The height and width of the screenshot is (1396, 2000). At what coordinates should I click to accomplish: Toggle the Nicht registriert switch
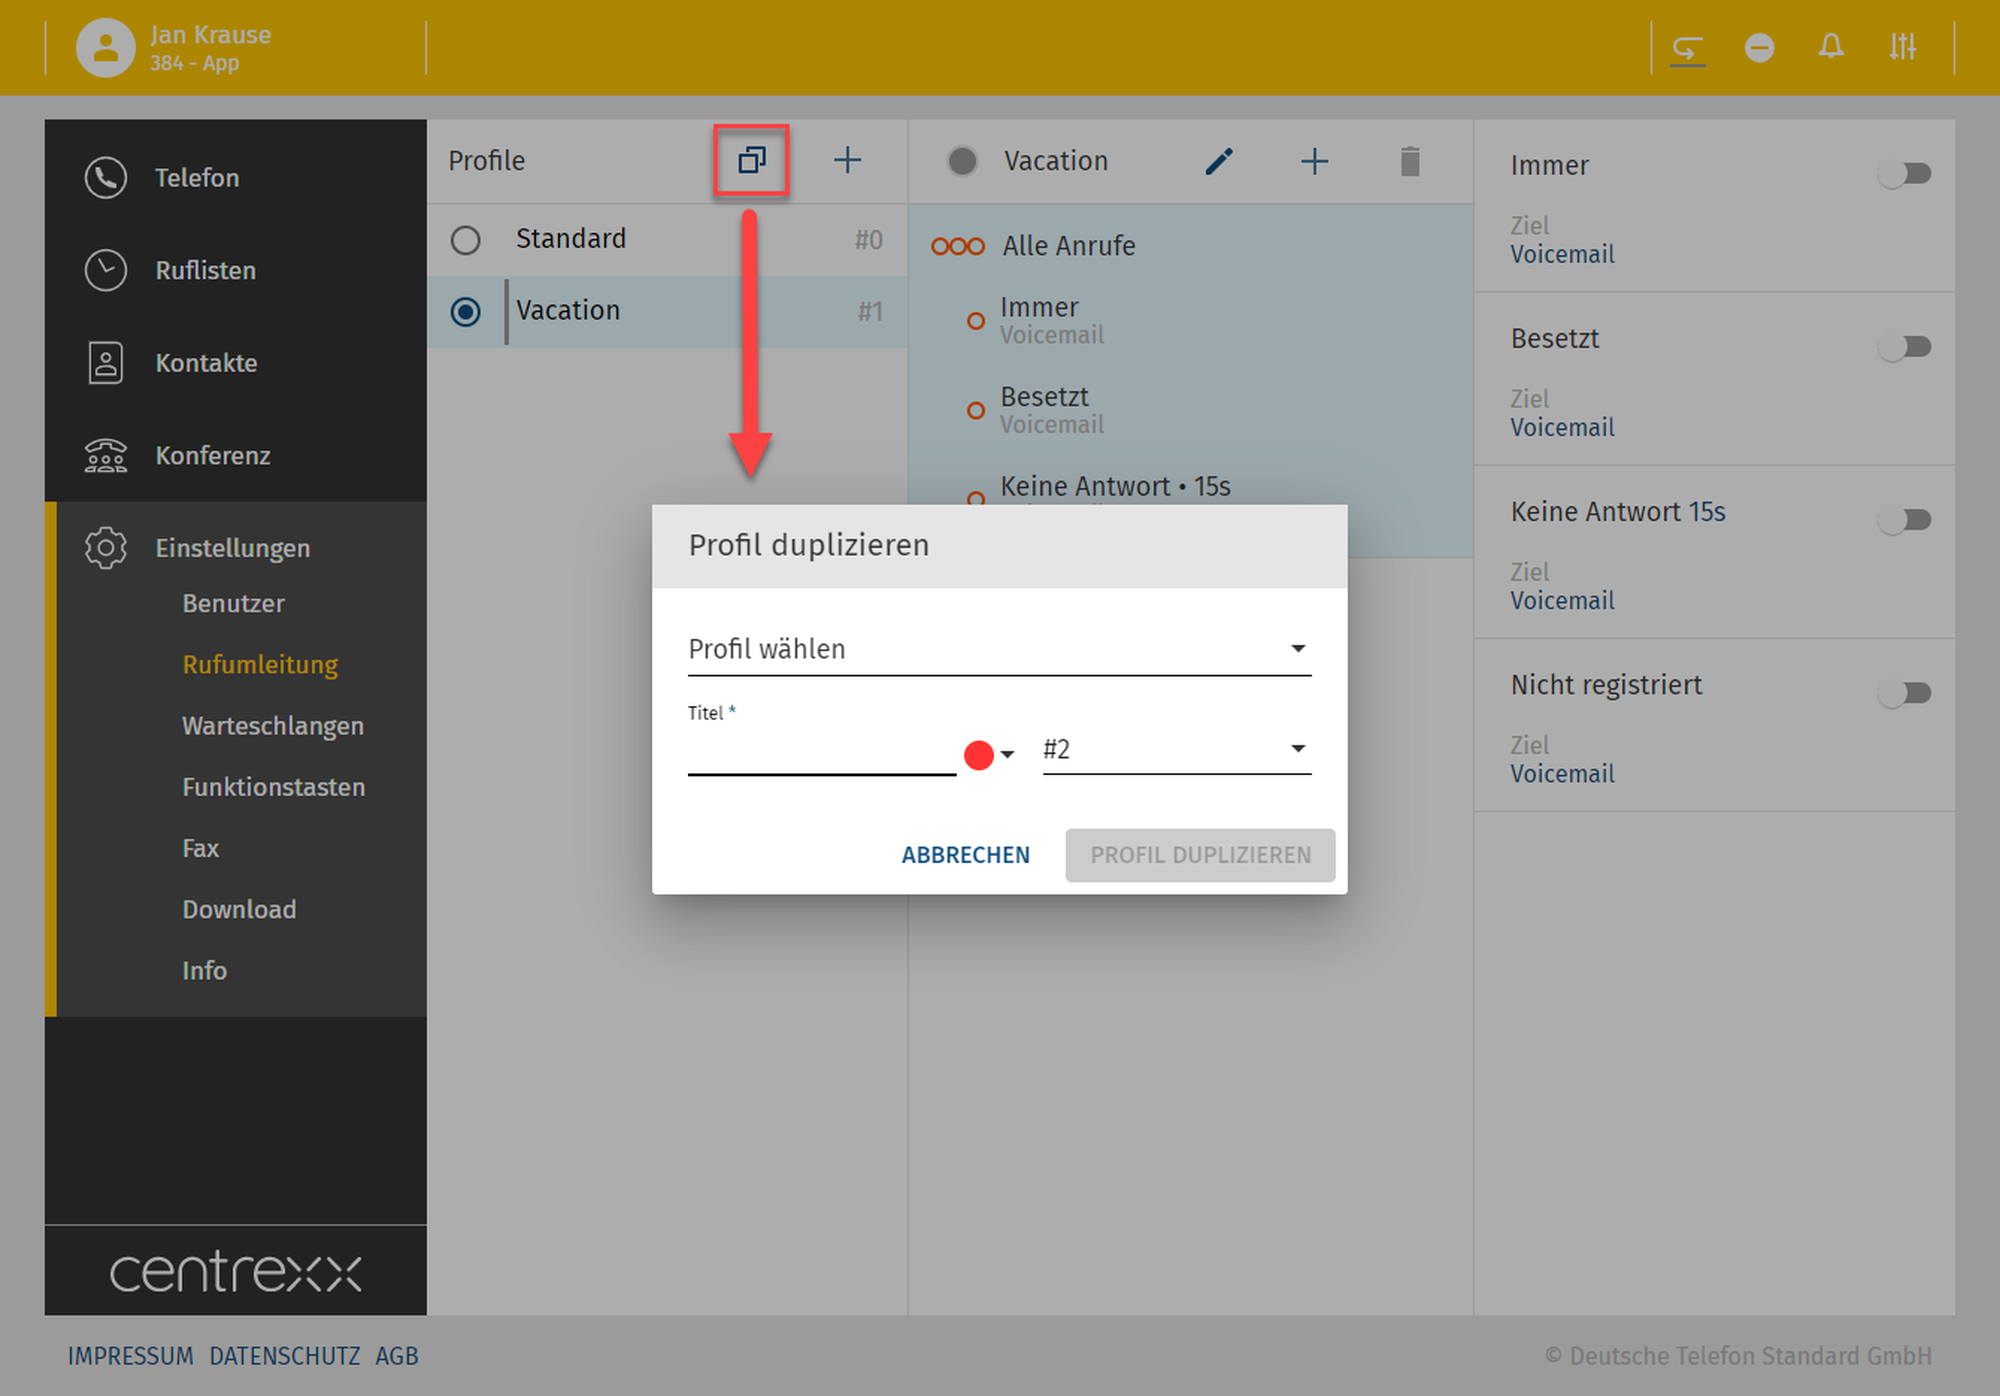(x=1905, y=693)
